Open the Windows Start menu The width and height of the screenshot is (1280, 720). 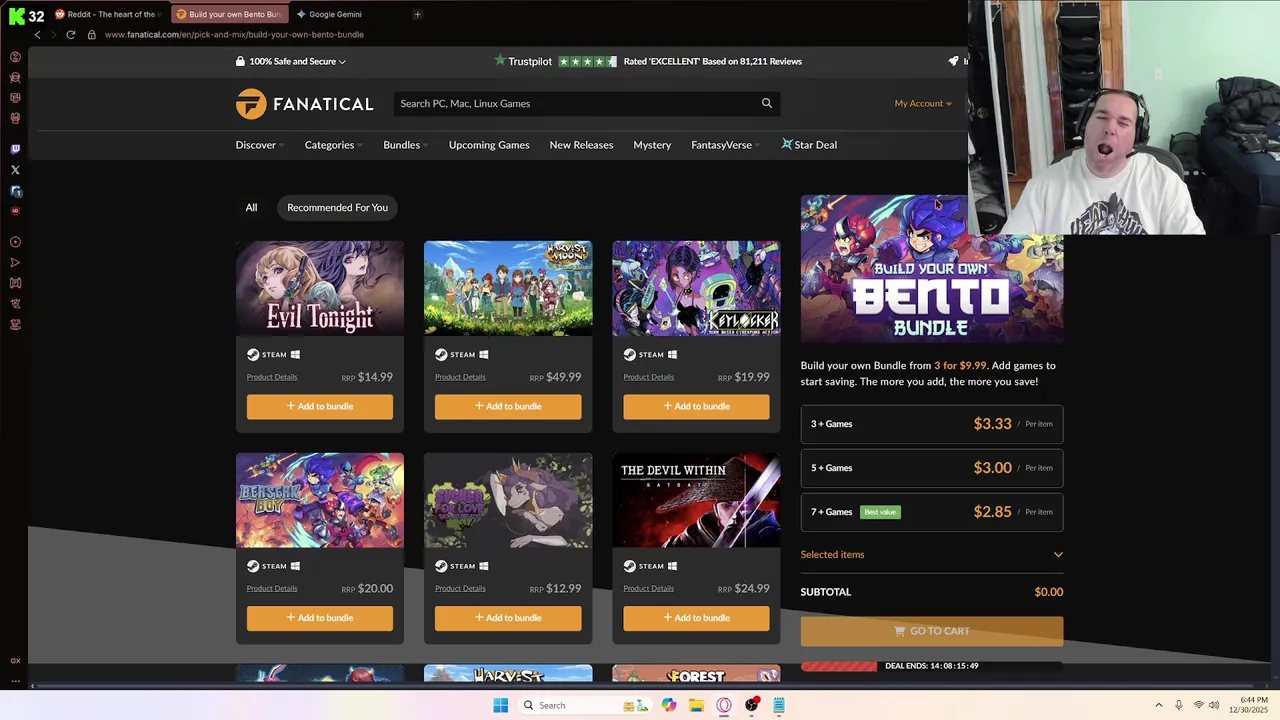pos(501,705)
